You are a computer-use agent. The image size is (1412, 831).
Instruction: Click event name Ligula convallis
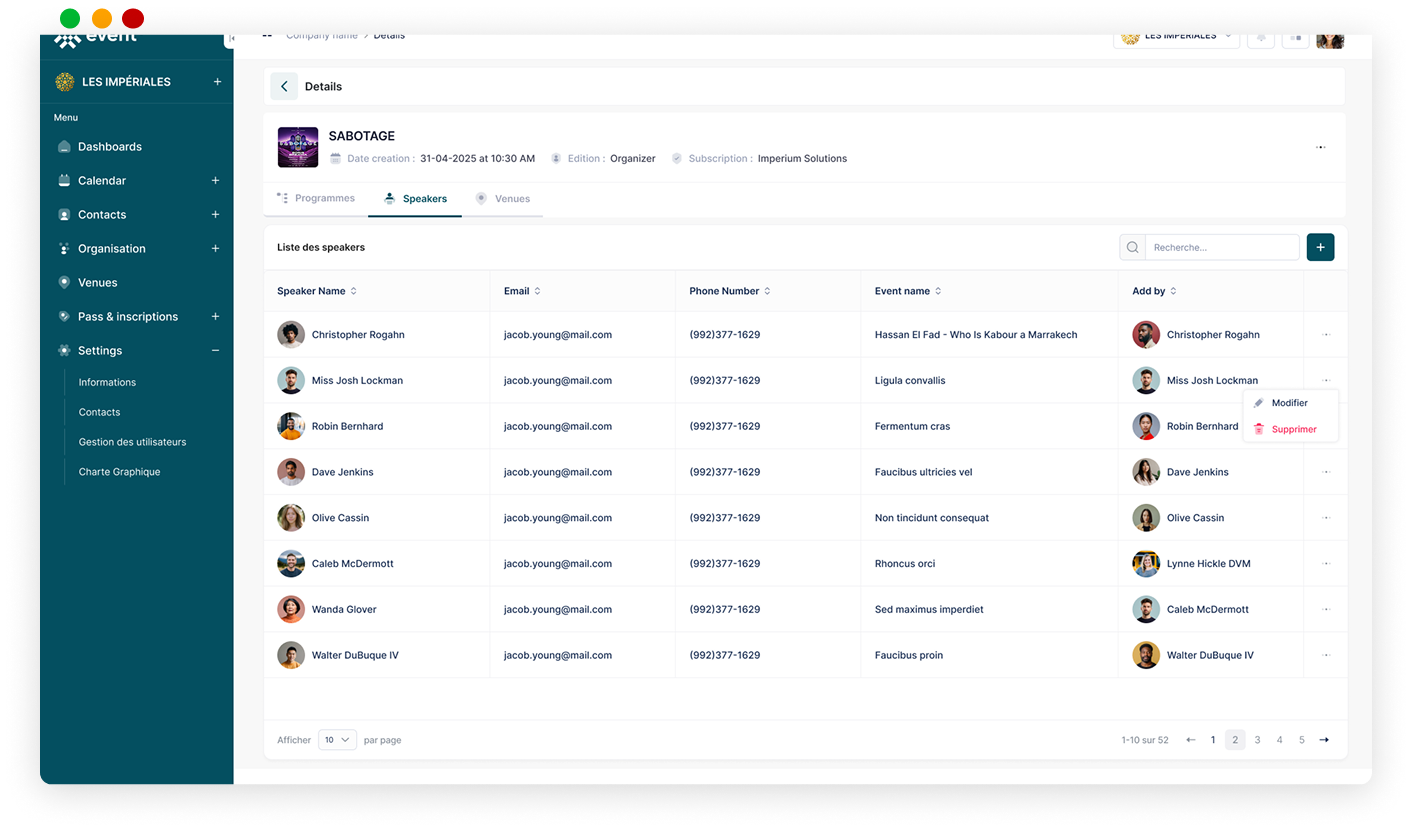910,381
